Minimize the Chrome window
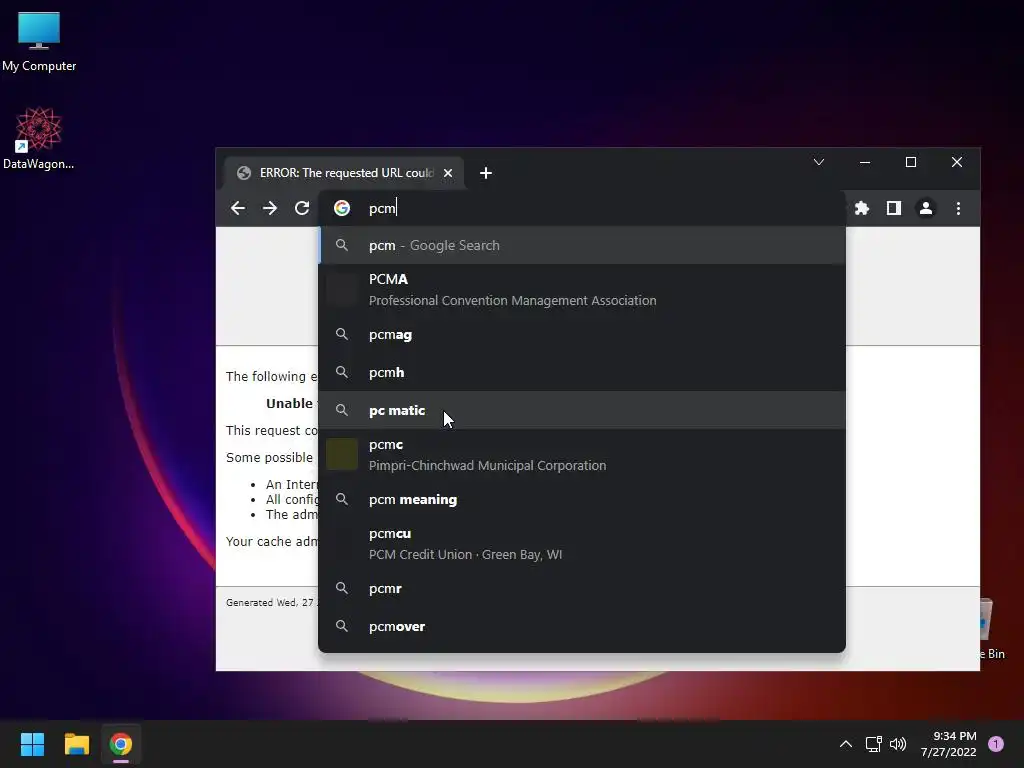The height and width of the screenshot is (768, 1024). coord(865,162)
